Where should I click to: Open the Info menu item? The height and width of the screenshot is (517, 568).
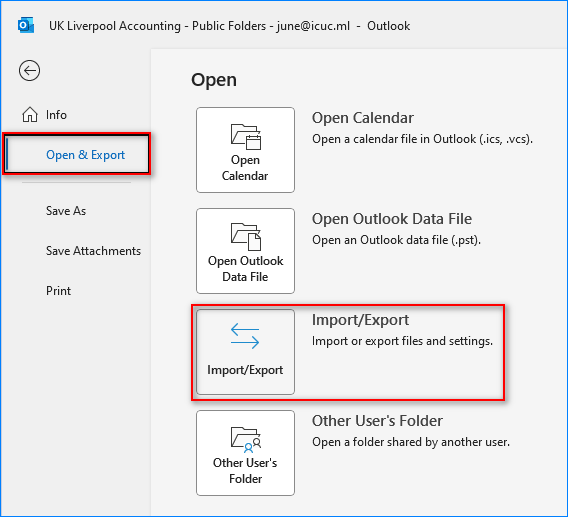(56, 115)
